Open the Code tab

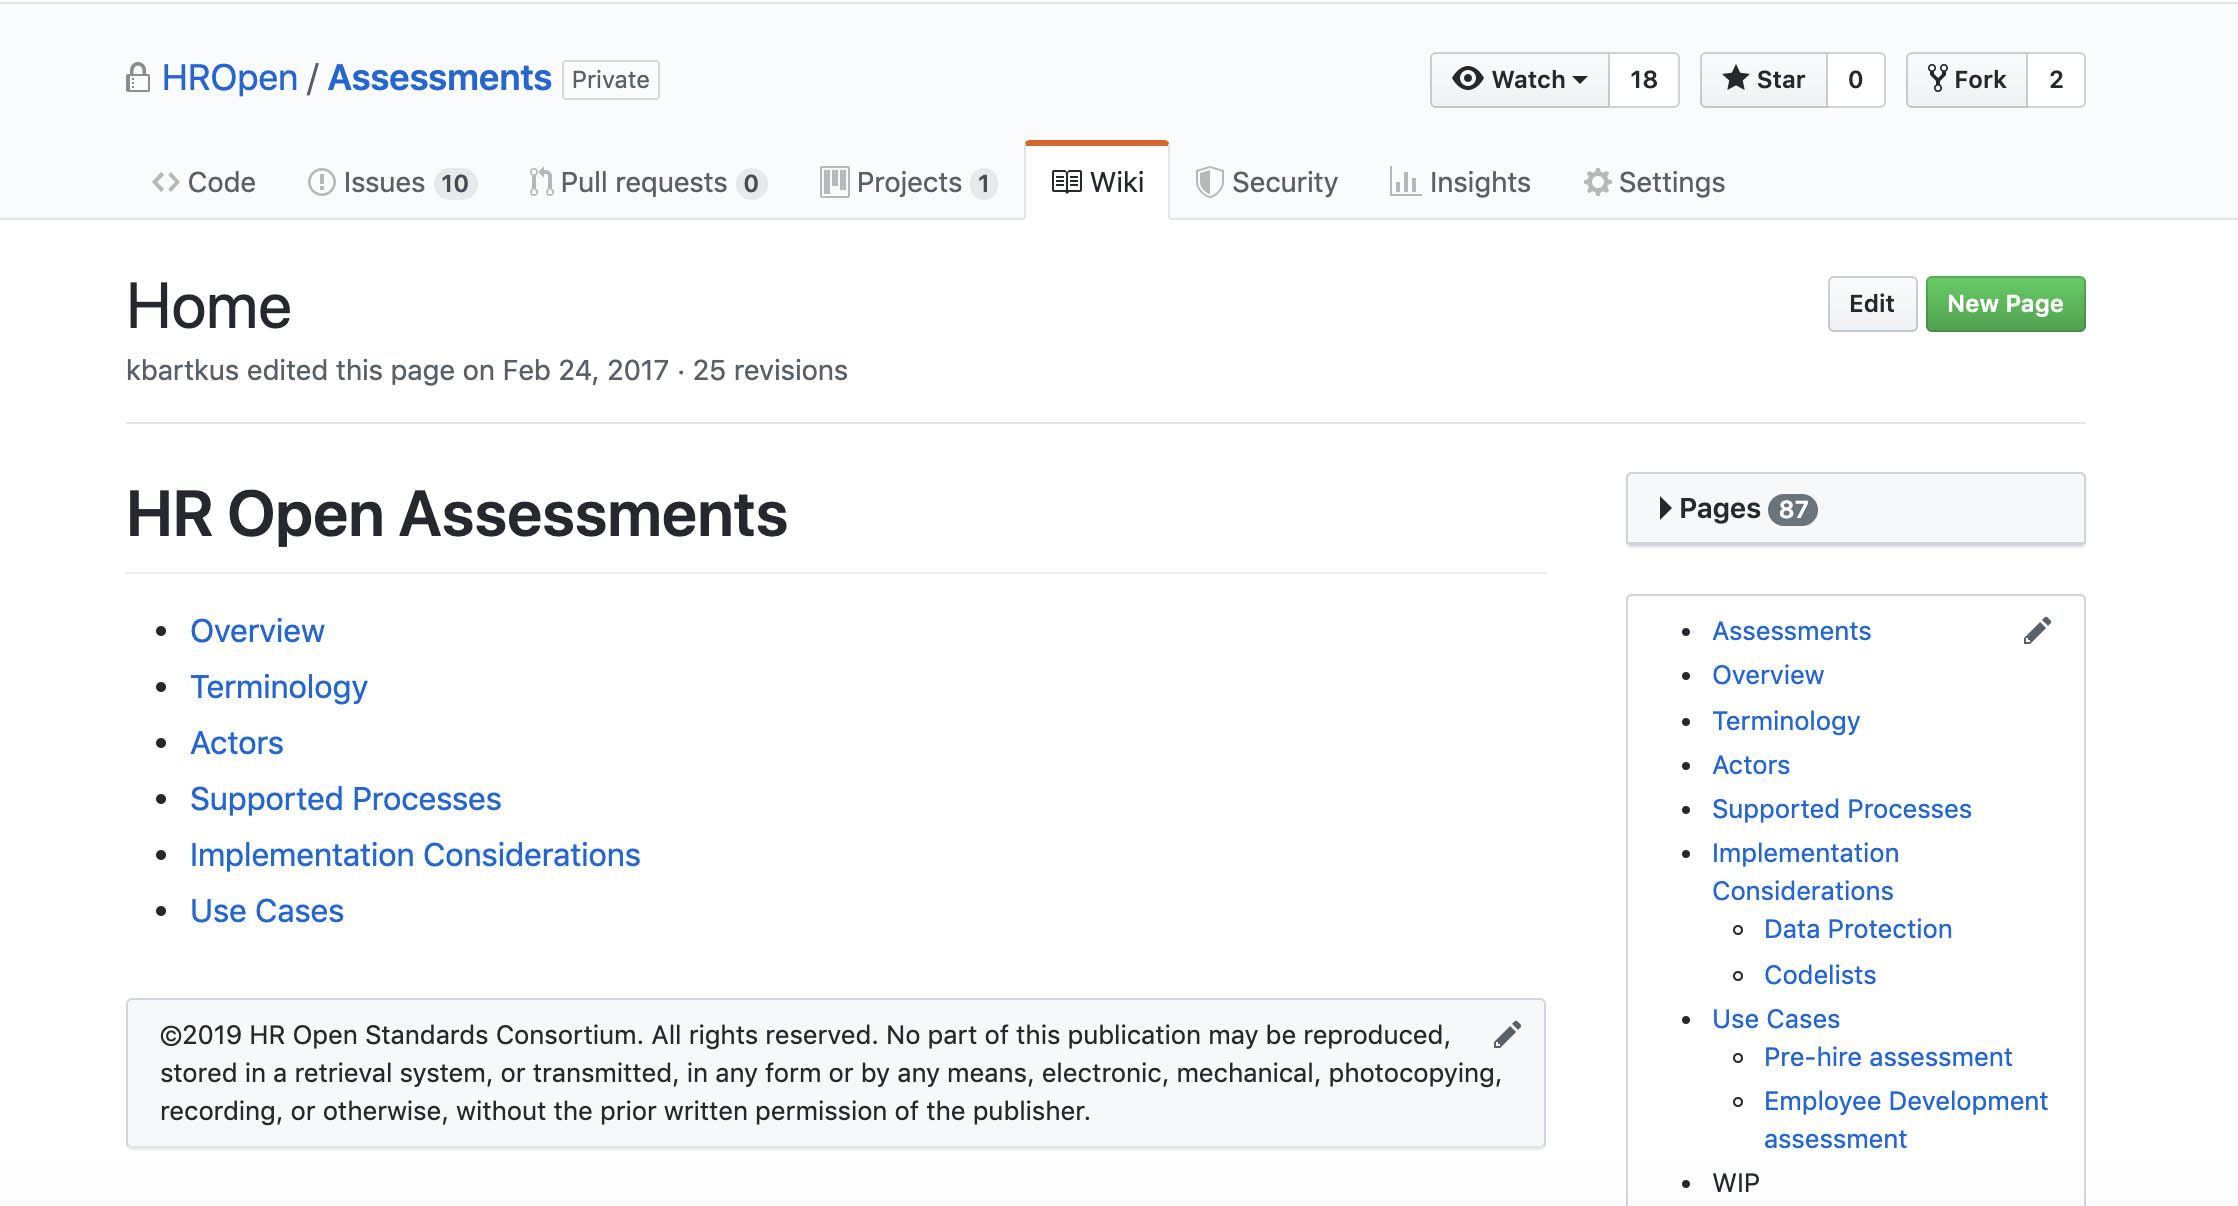click(204, 182)
